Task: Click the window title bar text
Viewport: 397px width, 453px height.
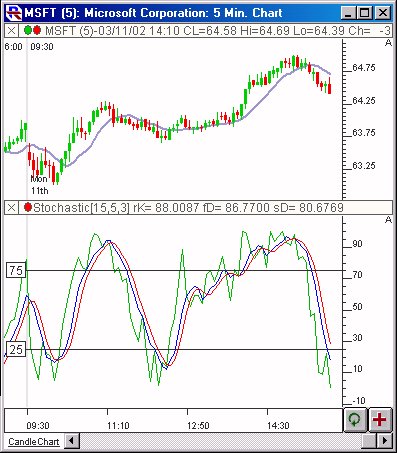Action: pyautogui.click(x=153, y=13)
